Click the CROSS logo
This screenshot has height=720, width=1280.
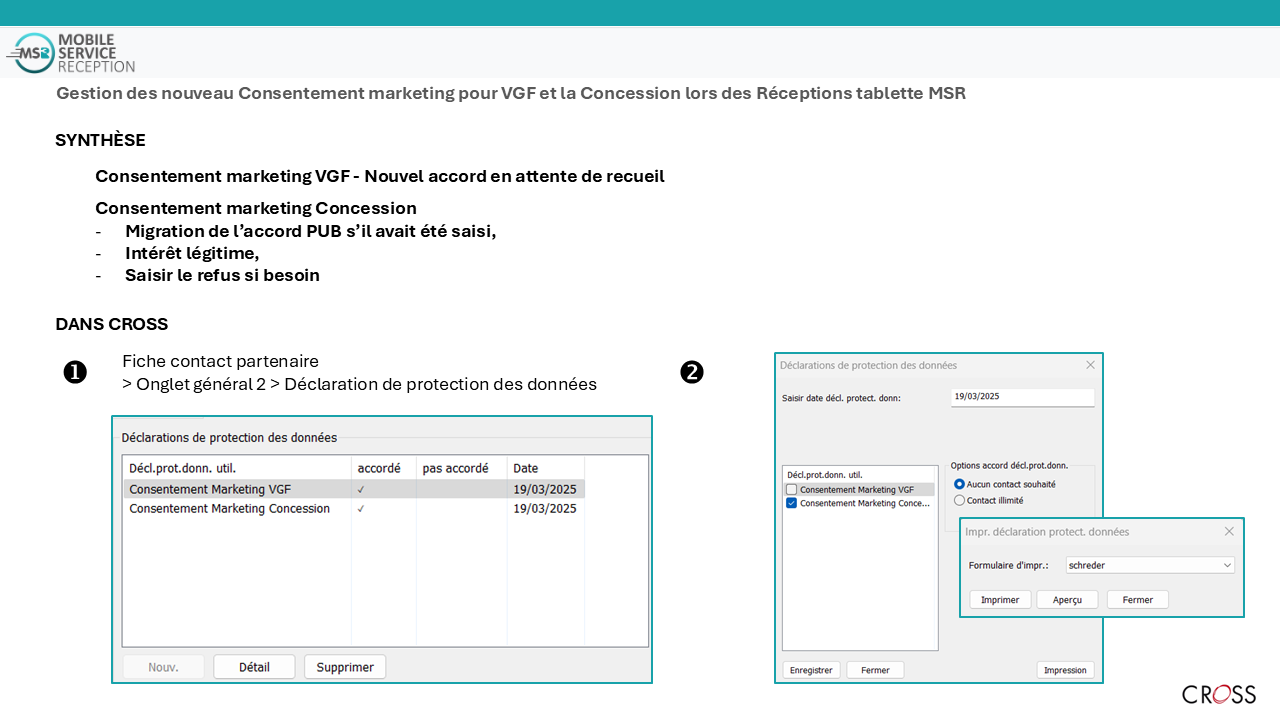click(1219, 694)
